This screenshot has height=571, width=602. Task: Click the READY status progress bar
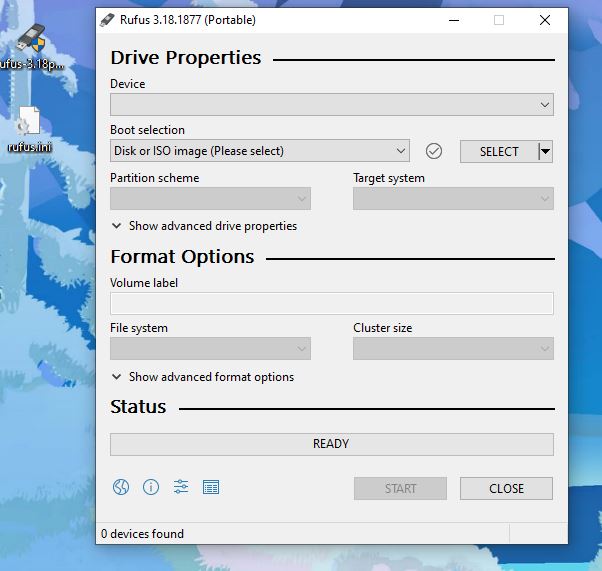tap(332, 444)
